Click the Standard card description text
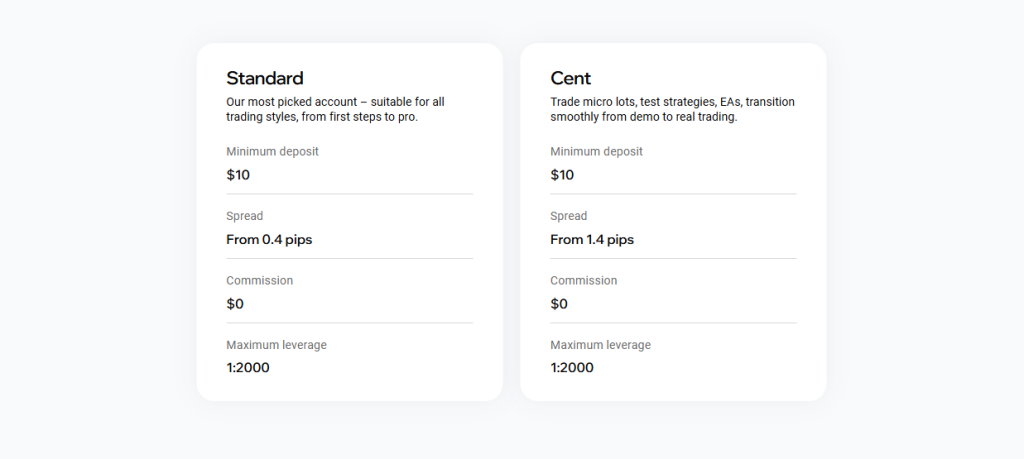The height and width of the screenshot is (459, 1024). tap(335, 109)
